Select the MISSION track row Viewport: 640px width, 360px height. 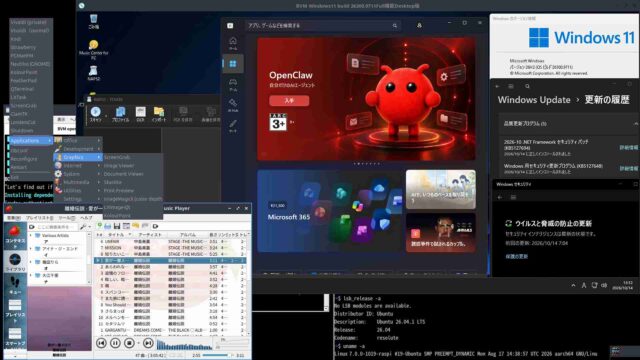[x=171, y=248]
